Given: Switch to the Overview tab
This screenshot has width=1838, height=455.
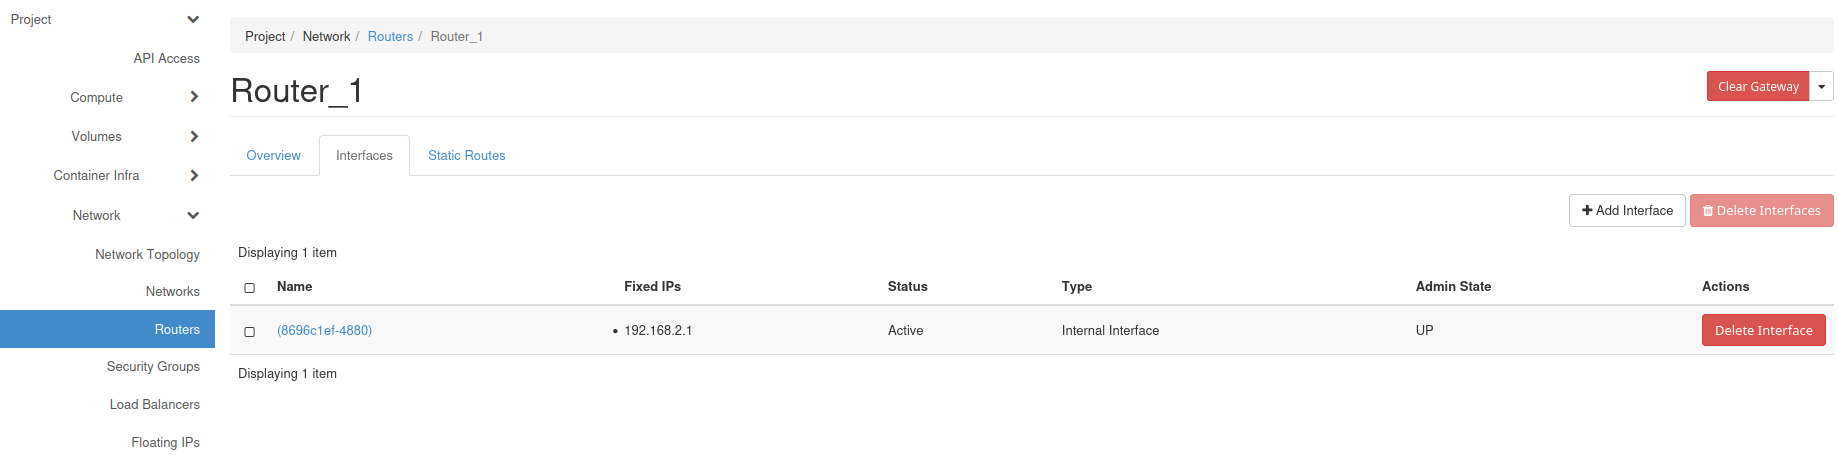Looking at the screenshot, I should 273,156.
